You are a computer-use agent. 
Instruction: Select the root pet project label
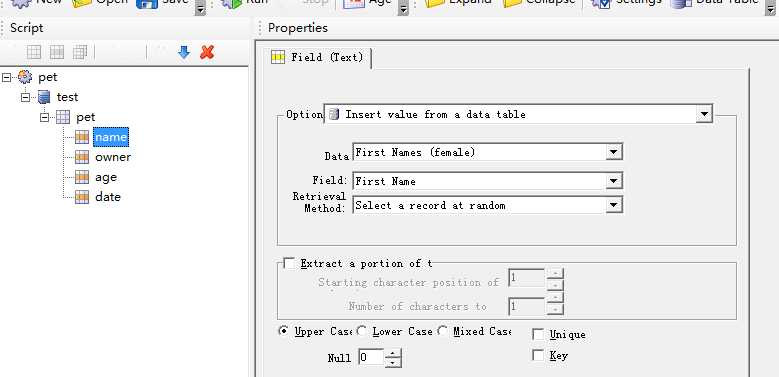click(48, 77)
